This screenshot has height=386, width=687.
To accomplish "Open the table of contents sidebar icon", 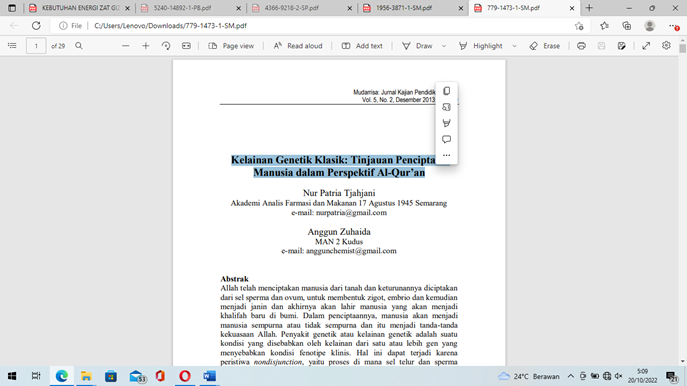I will click(12, 46).
